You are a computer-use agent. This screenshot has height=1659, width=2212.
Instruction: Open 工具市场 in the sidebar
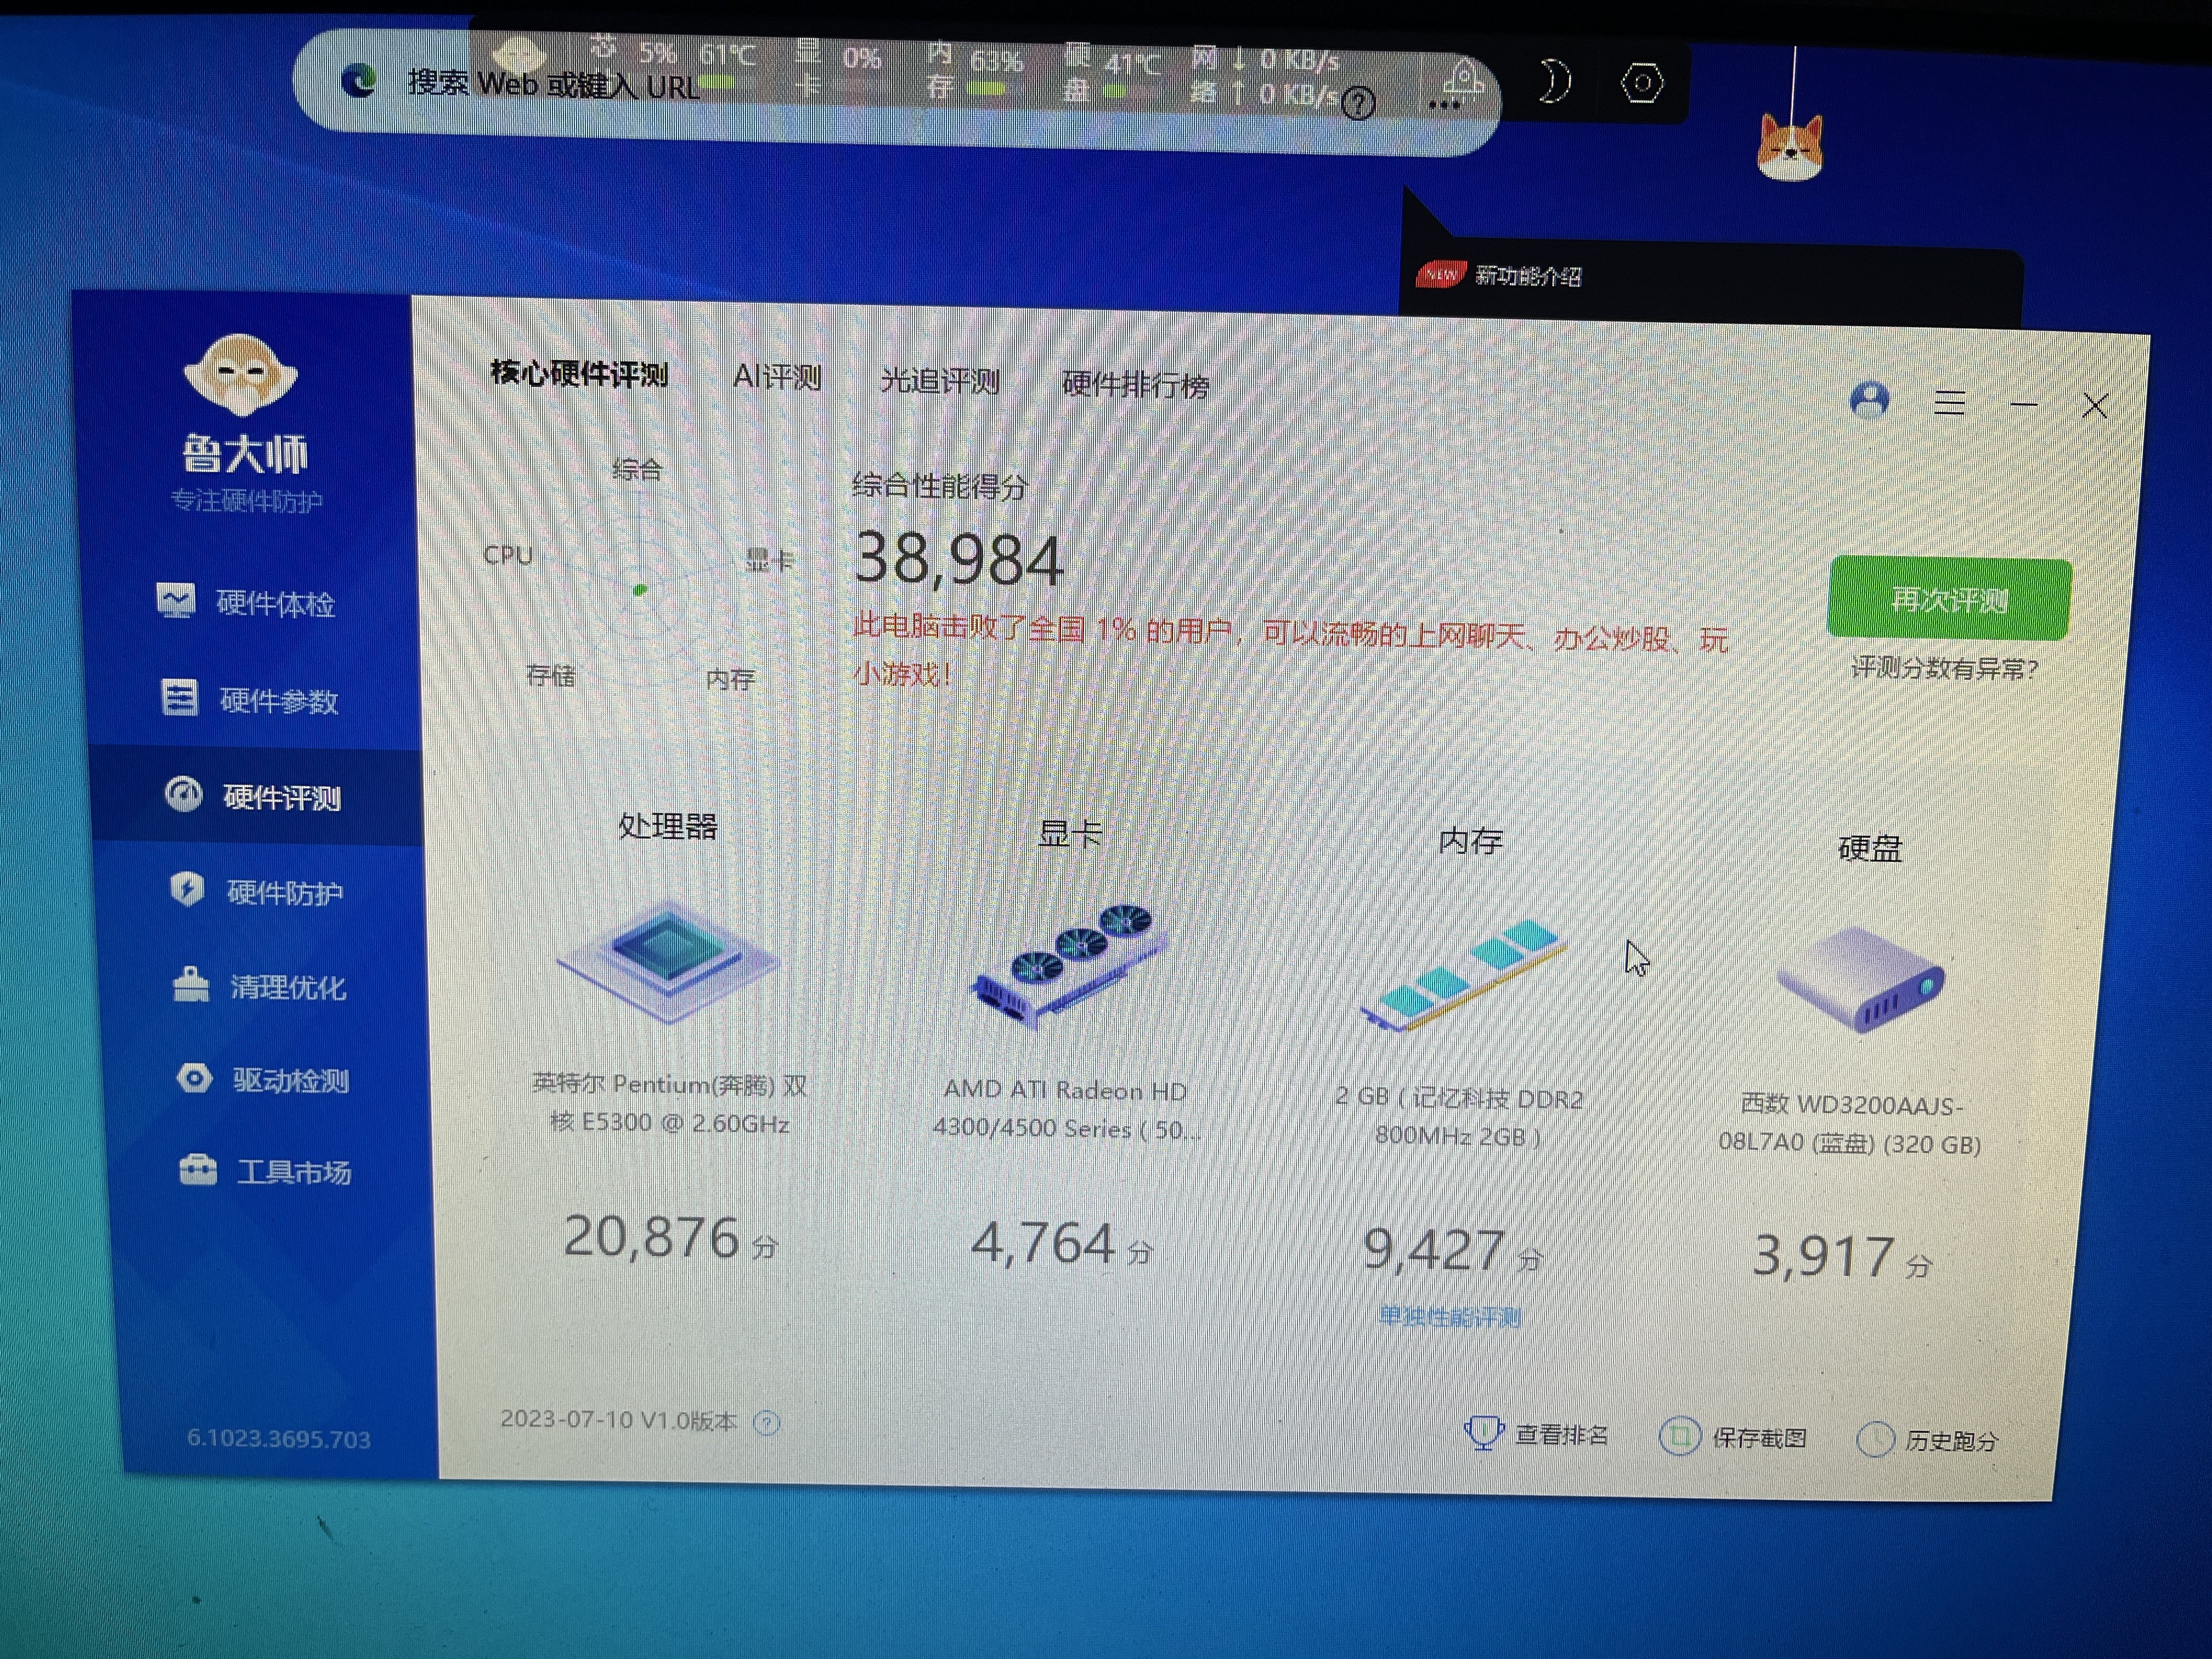click(x=265, y=1170)
